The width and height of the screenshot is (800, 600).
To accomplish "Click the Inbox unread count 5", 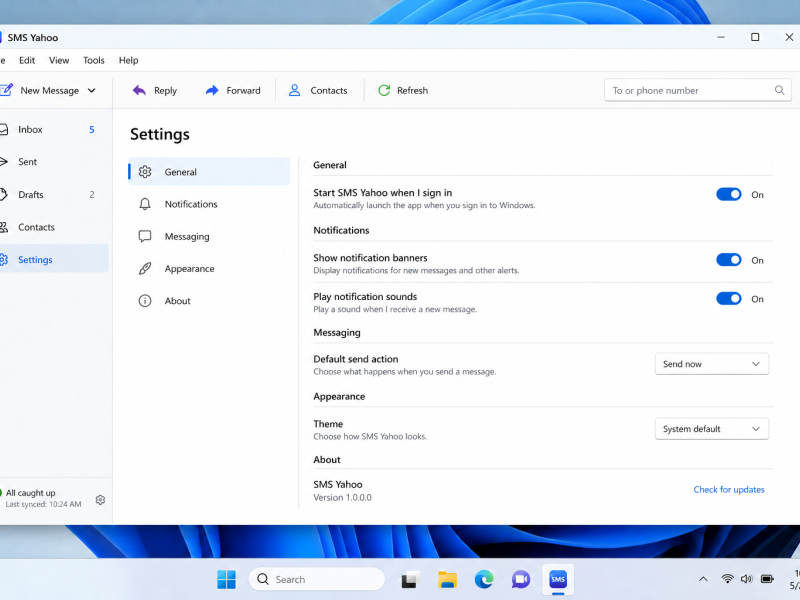I will pyautogui.click(x=92, y=130).
